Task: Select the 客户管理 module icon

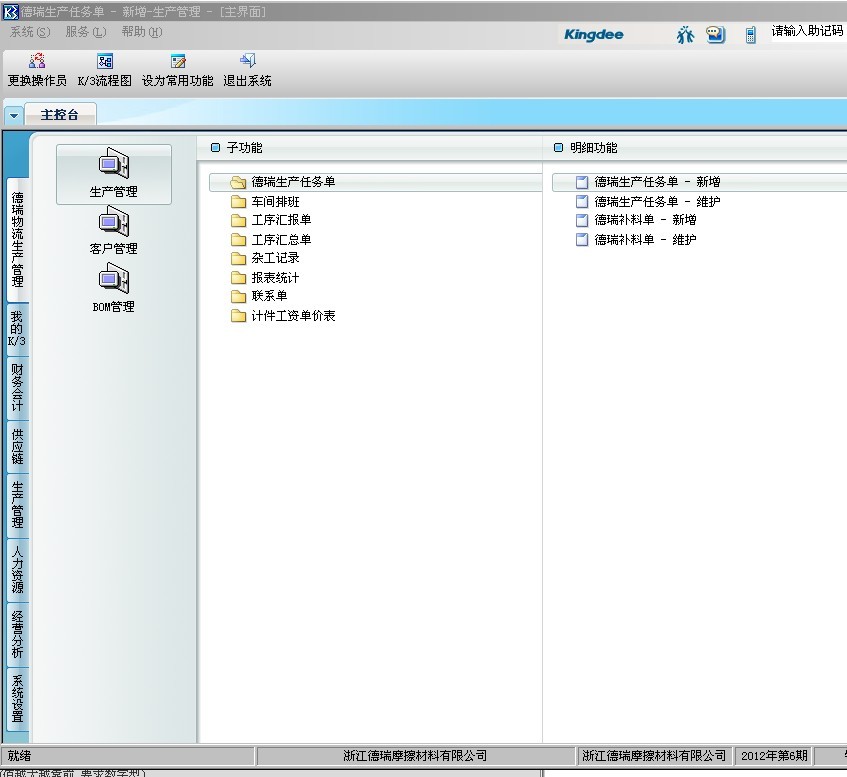Action: coord(113,222)
